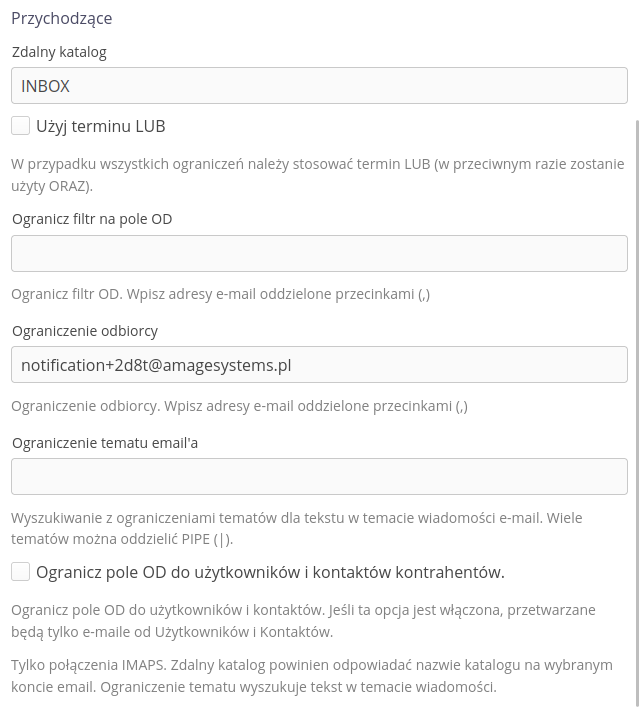This screenshot has width=644, height=713.
Task: Click the Ogranicz filtr OD hint text
Action: pos(220,294)
